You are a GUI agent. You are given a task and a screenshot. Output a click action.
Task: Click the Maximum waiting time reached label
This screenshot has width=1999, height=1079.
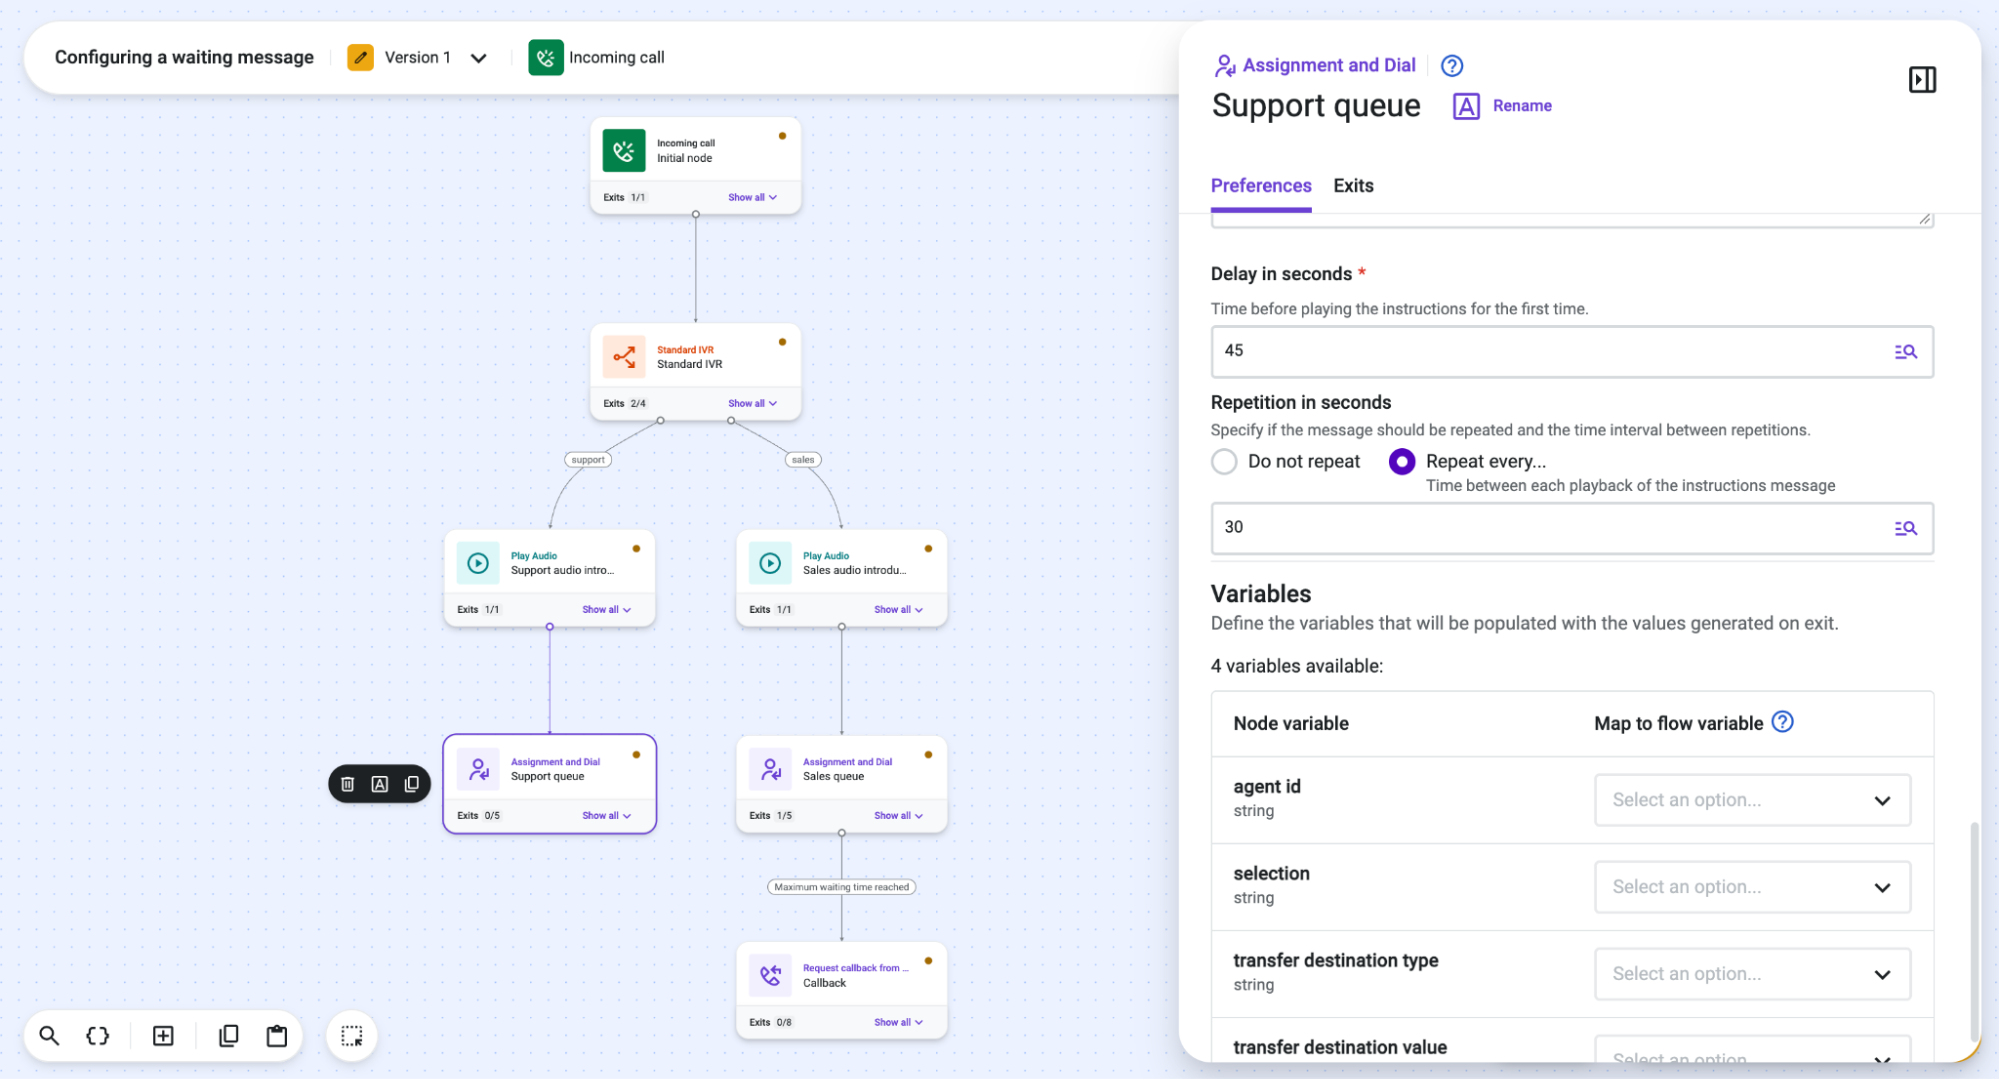point(841,887)
